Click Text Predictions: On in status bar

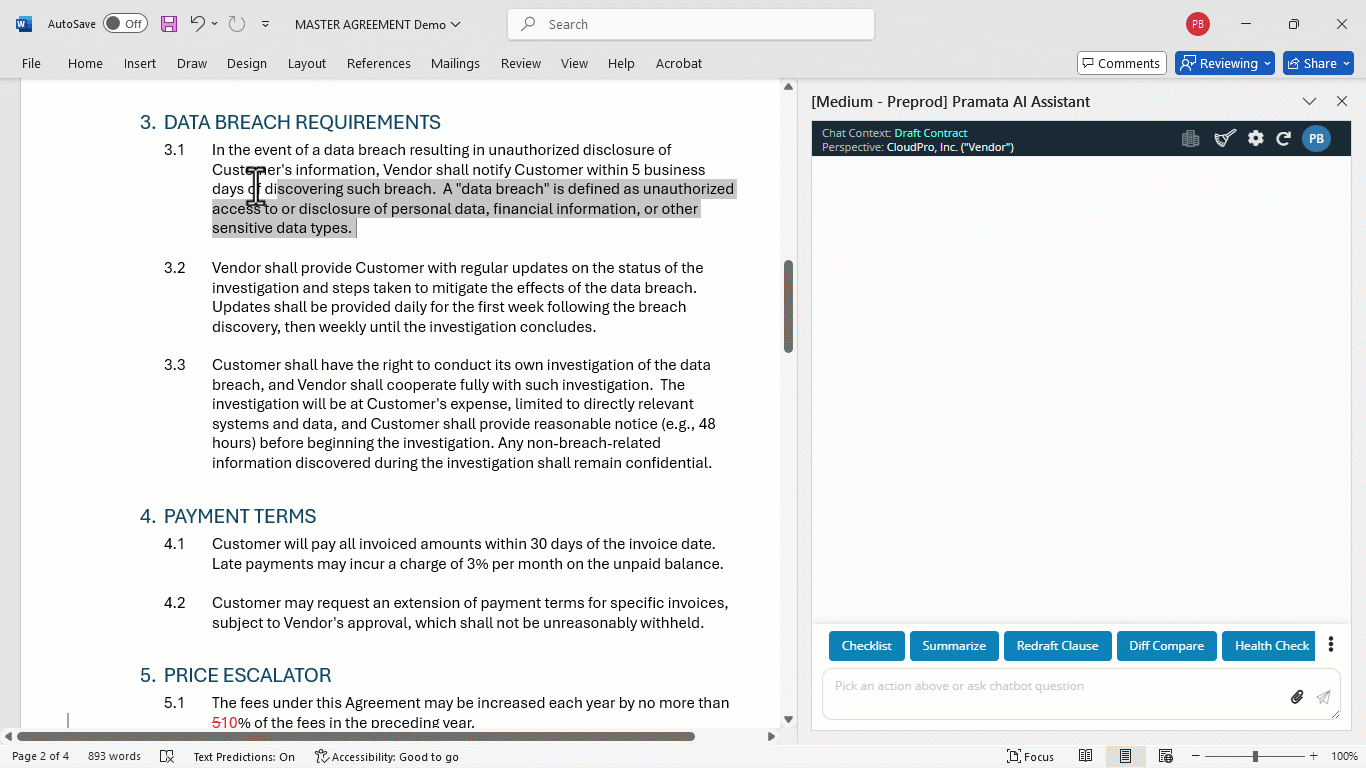point(244,756)
